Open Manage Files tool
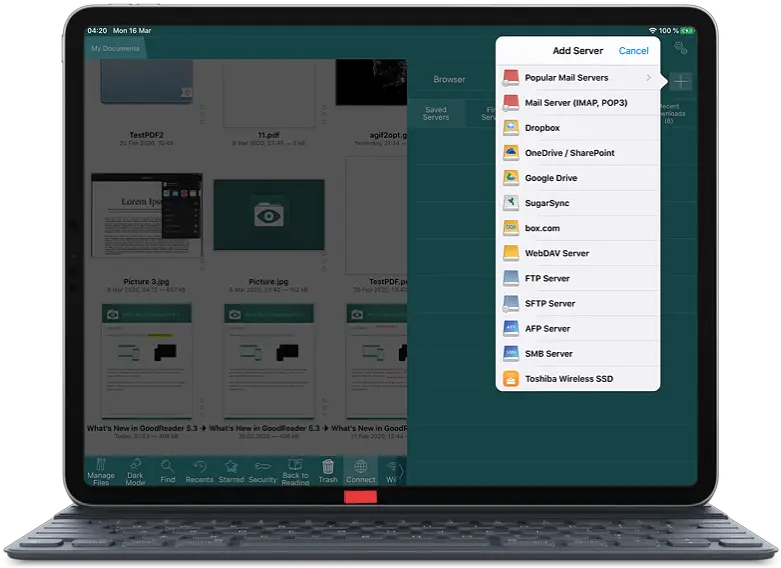This screenshot has height=568, width=781. pos(101,471)
